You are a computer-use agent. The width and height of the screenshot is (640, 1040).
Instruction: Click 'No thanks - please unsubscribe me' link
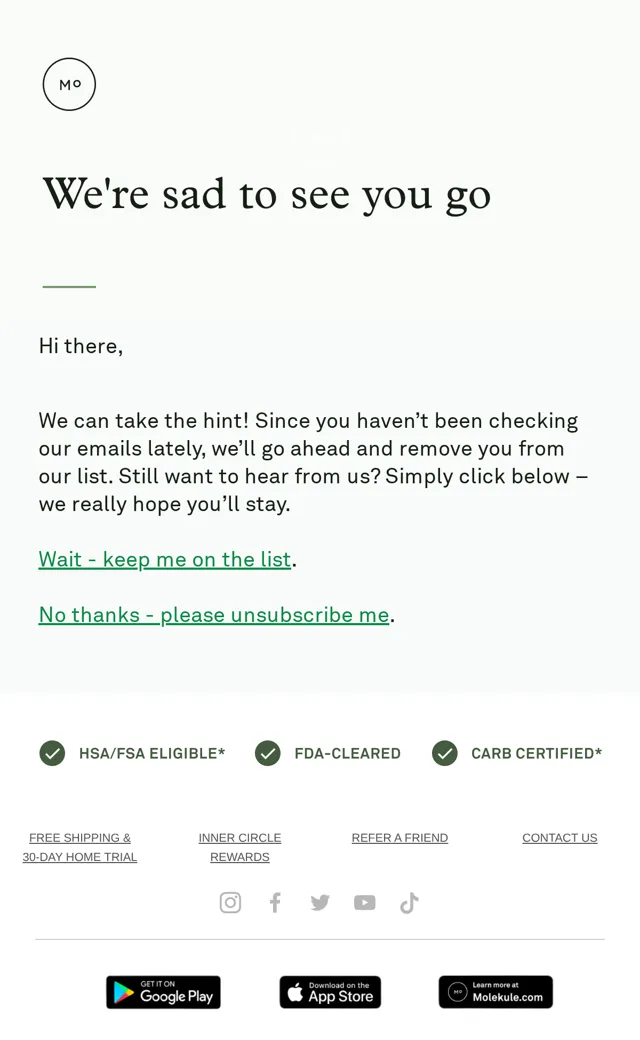pos(214,615)
